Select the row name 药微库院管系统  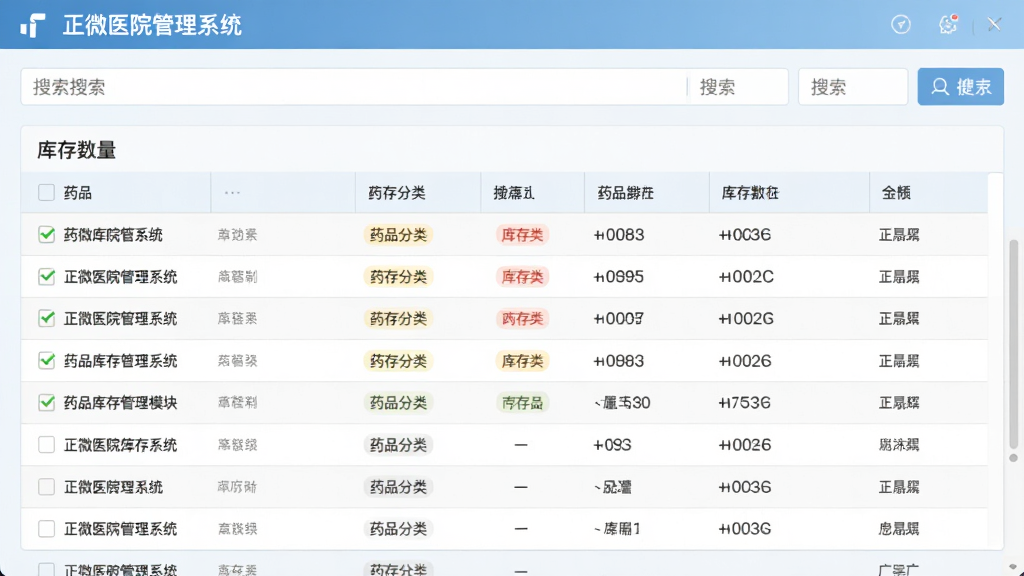pos(113,234)
